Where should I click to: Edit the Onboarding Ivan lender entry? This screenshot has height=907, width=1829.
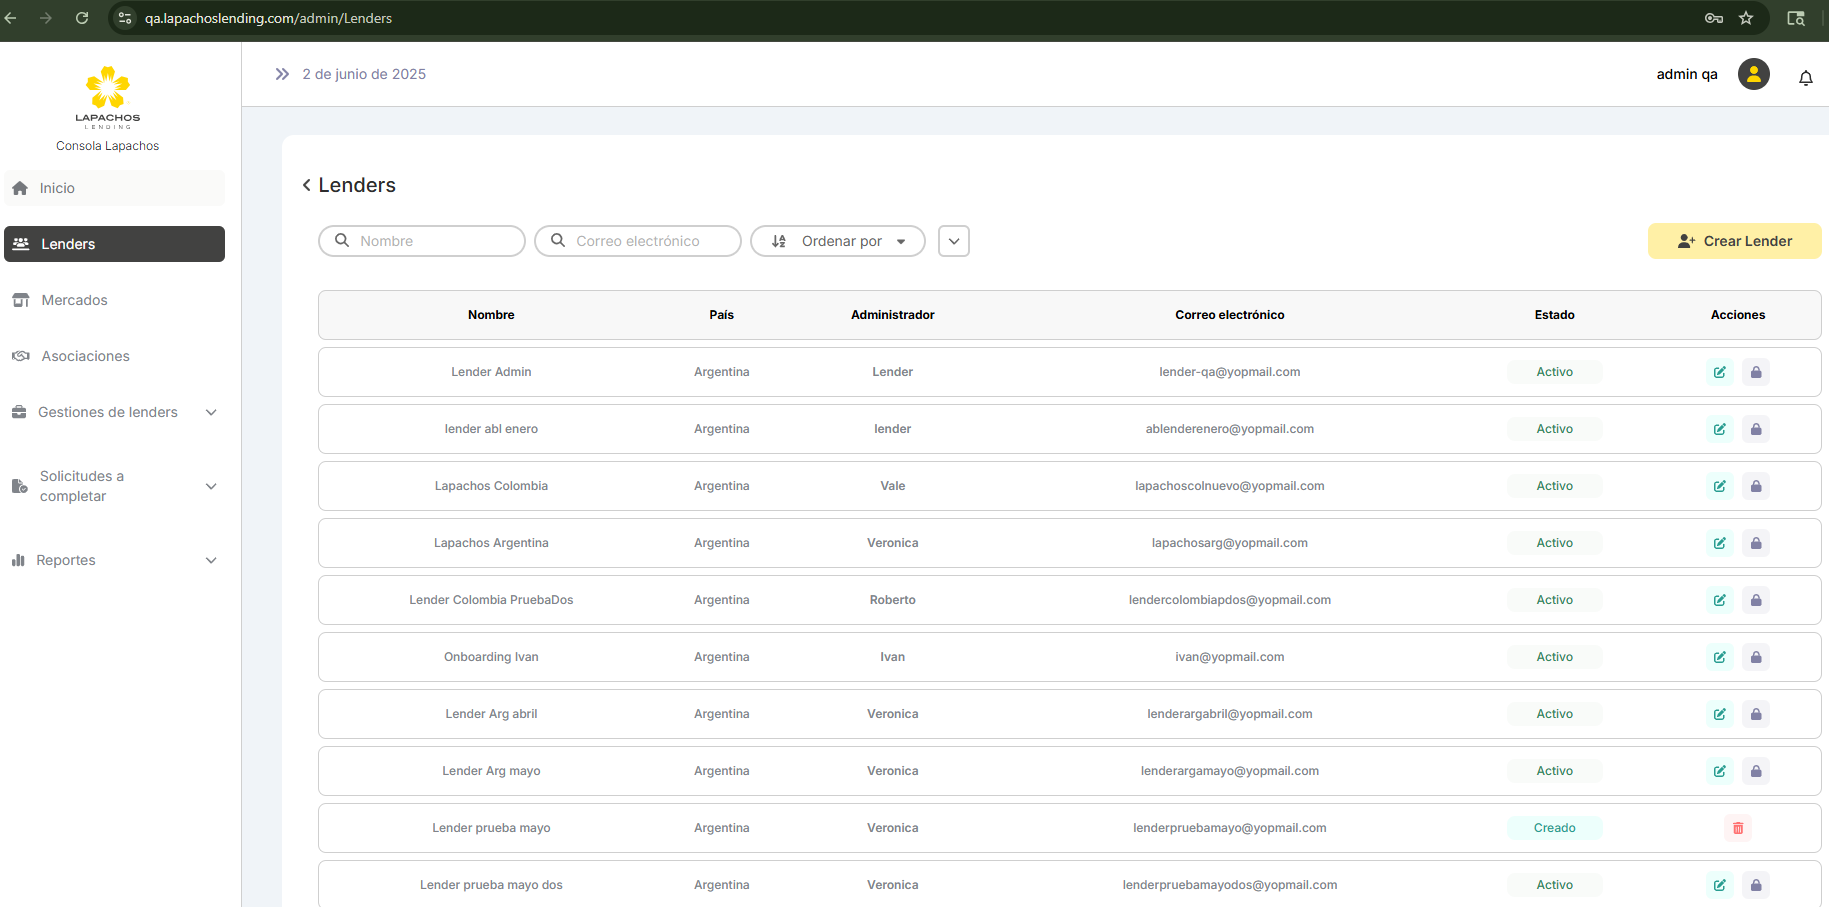[x=1719, y=657]
